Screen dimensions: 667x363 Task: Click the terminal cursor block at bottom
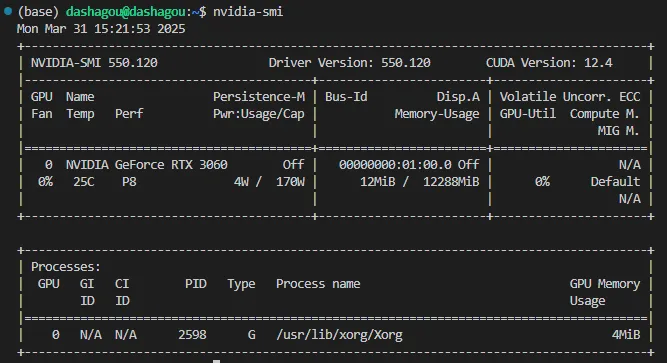tap(217, 361)
